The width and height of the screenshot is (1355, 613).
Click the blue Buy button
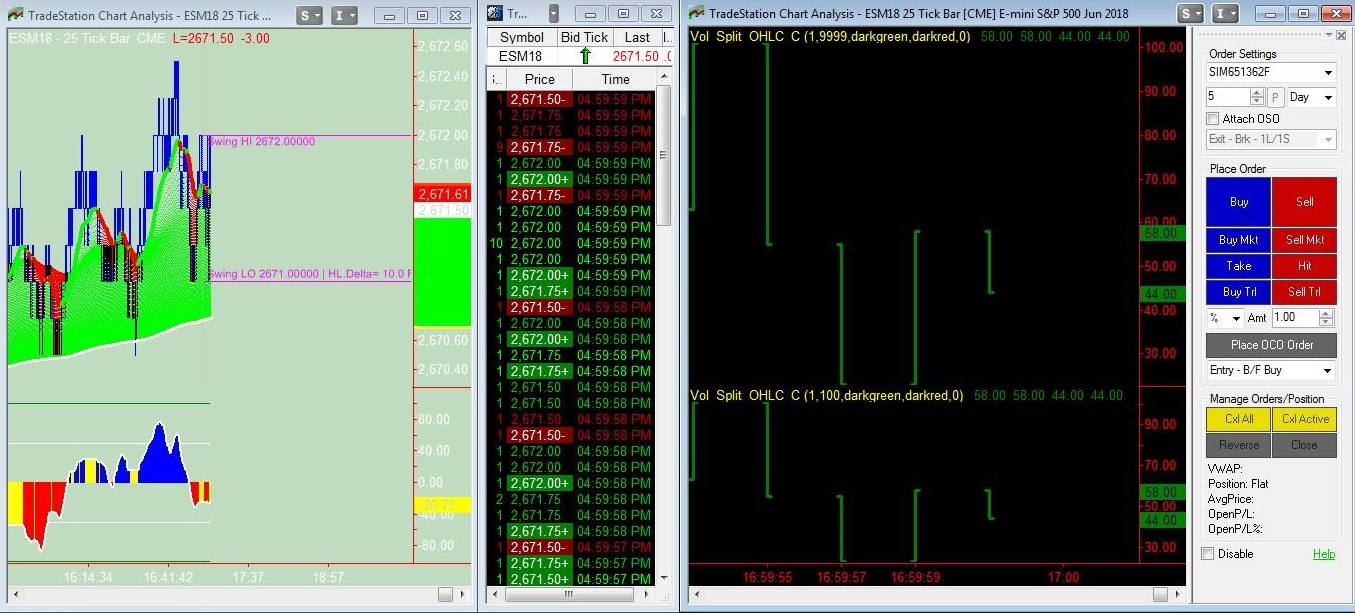pyautogui.click(x=1239, y=202)
